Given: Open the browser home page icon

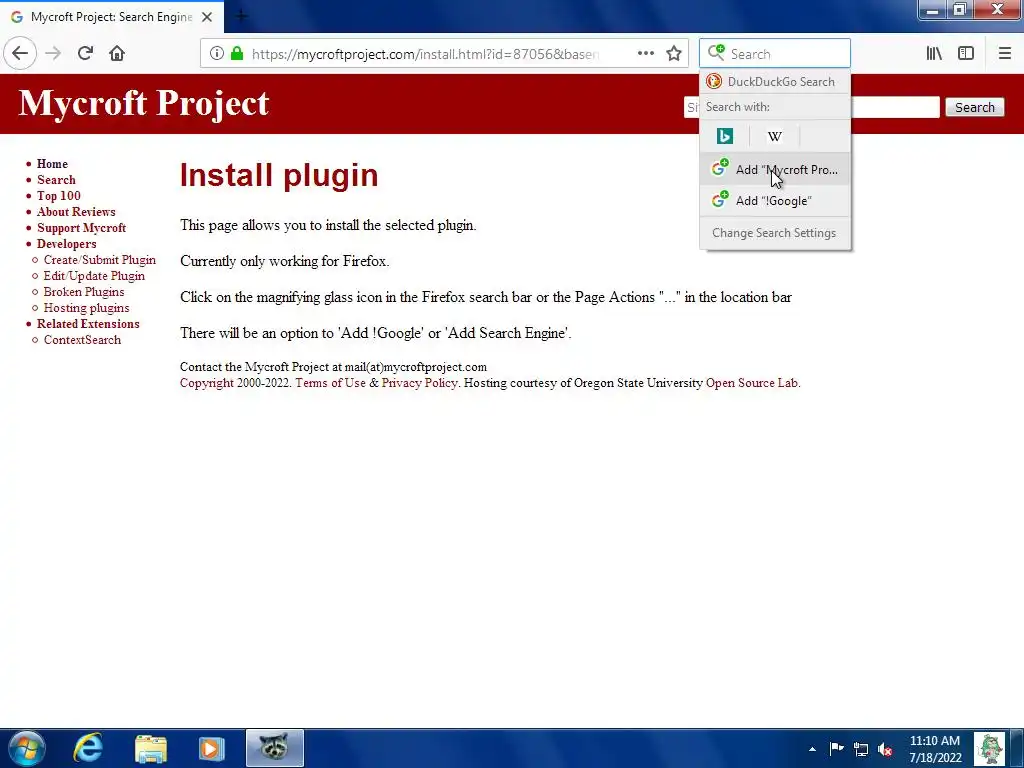Looking at the screenshot, I should [117, 54].
